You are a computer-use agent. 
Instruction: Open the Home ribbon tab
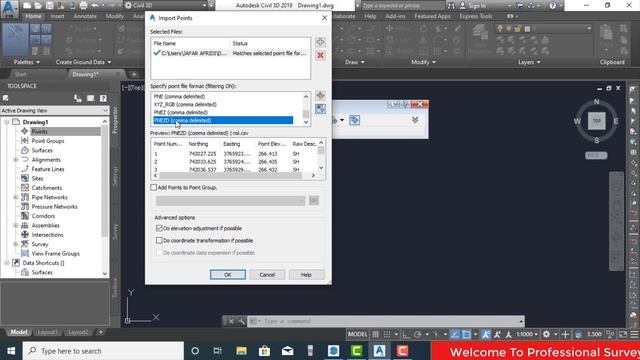point(33,16)
